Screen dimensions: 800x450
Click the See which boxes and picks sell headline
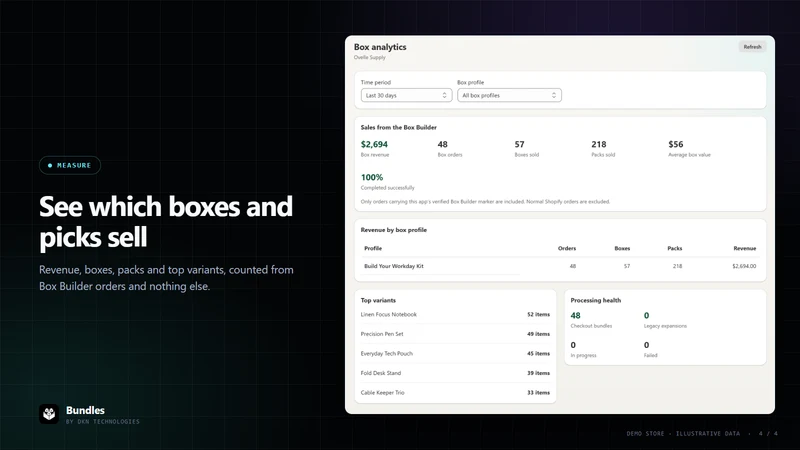(x=166, y=222)
